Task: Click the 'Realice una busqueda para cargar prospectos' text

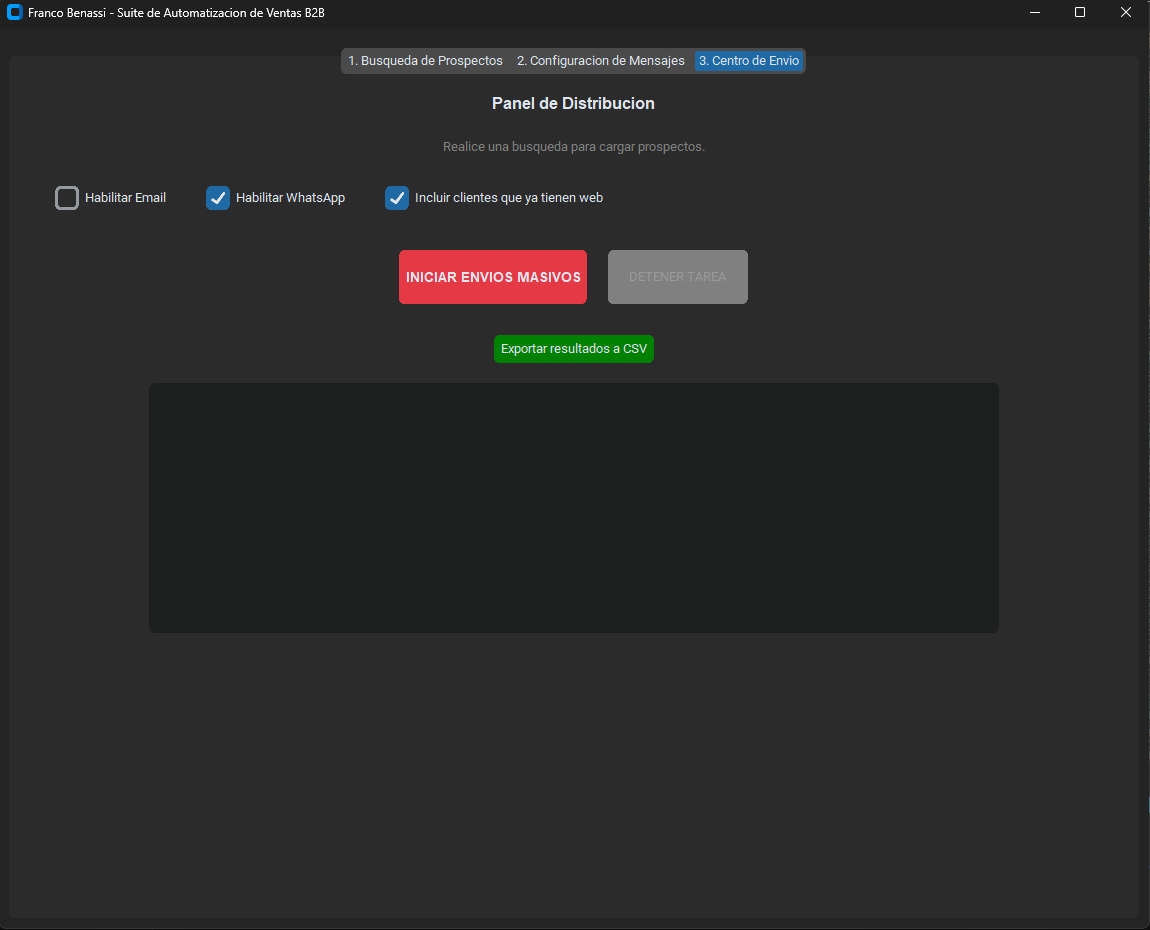Action: [x=574, y=147]
